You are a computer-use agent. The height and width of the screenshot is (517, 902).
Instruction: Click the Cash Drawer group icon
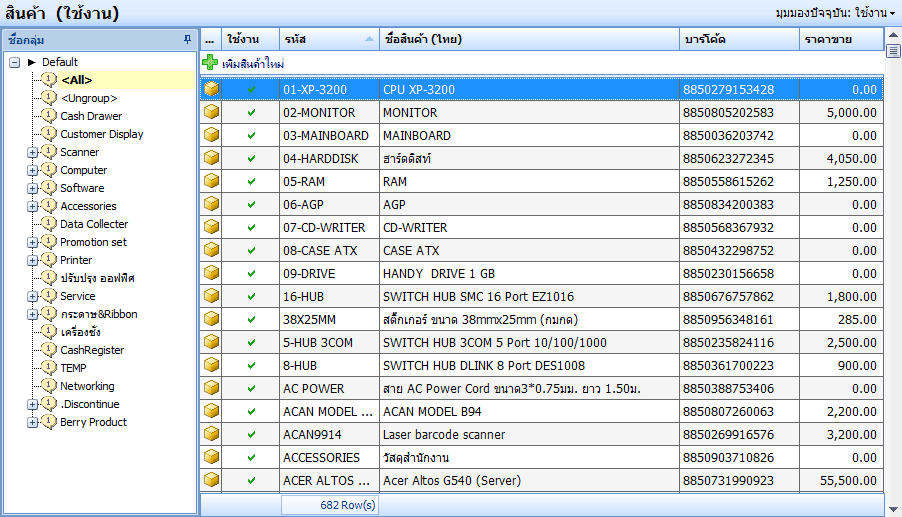click(x=49, y=116)
